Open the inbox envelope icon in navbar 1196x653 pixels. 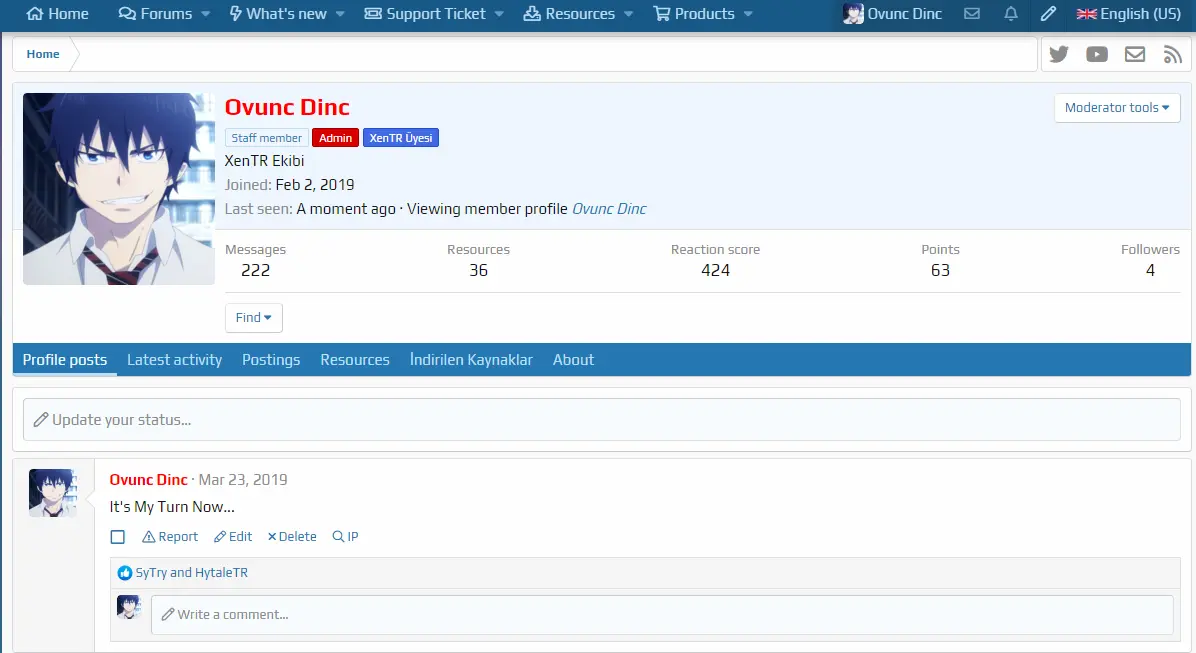click(x=972, y=14)
